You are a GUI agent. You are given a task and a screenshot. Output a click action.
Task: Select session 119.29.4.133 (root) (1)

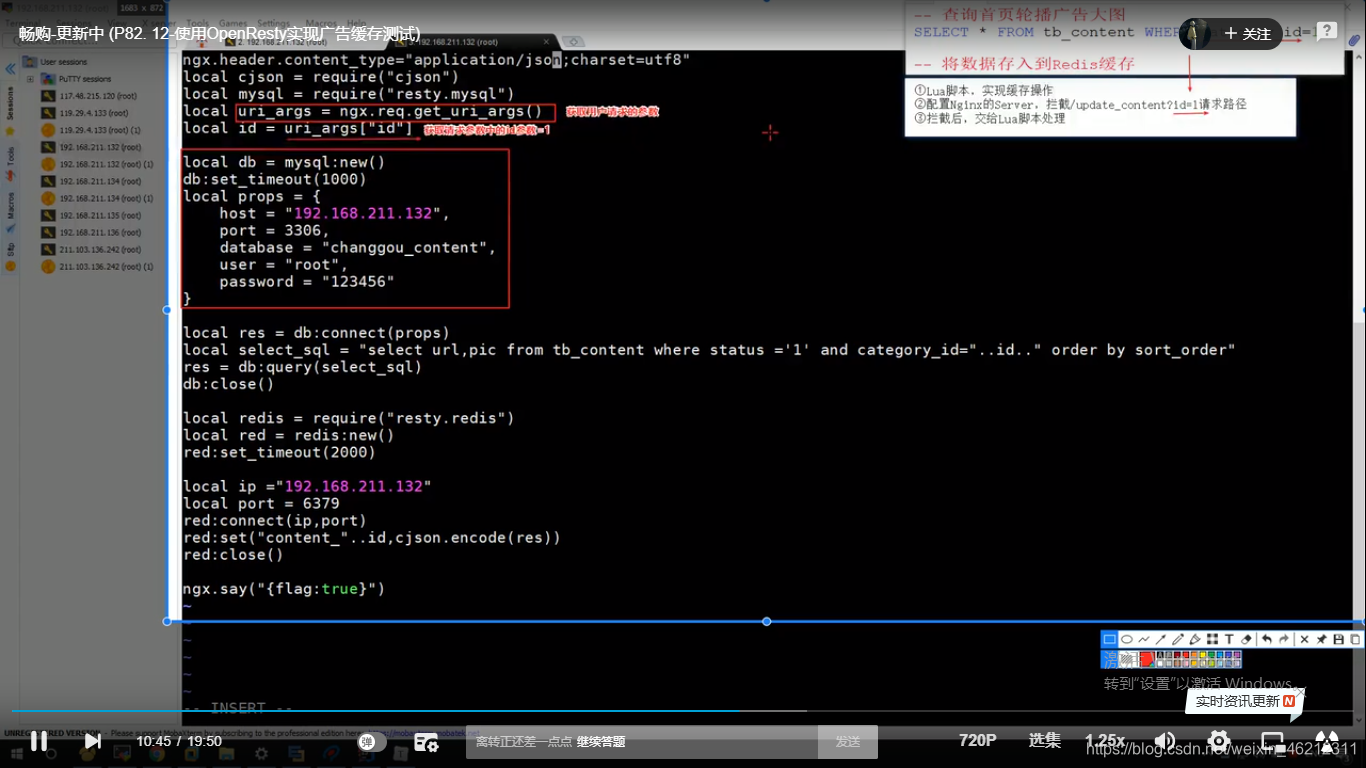(99, 130)
